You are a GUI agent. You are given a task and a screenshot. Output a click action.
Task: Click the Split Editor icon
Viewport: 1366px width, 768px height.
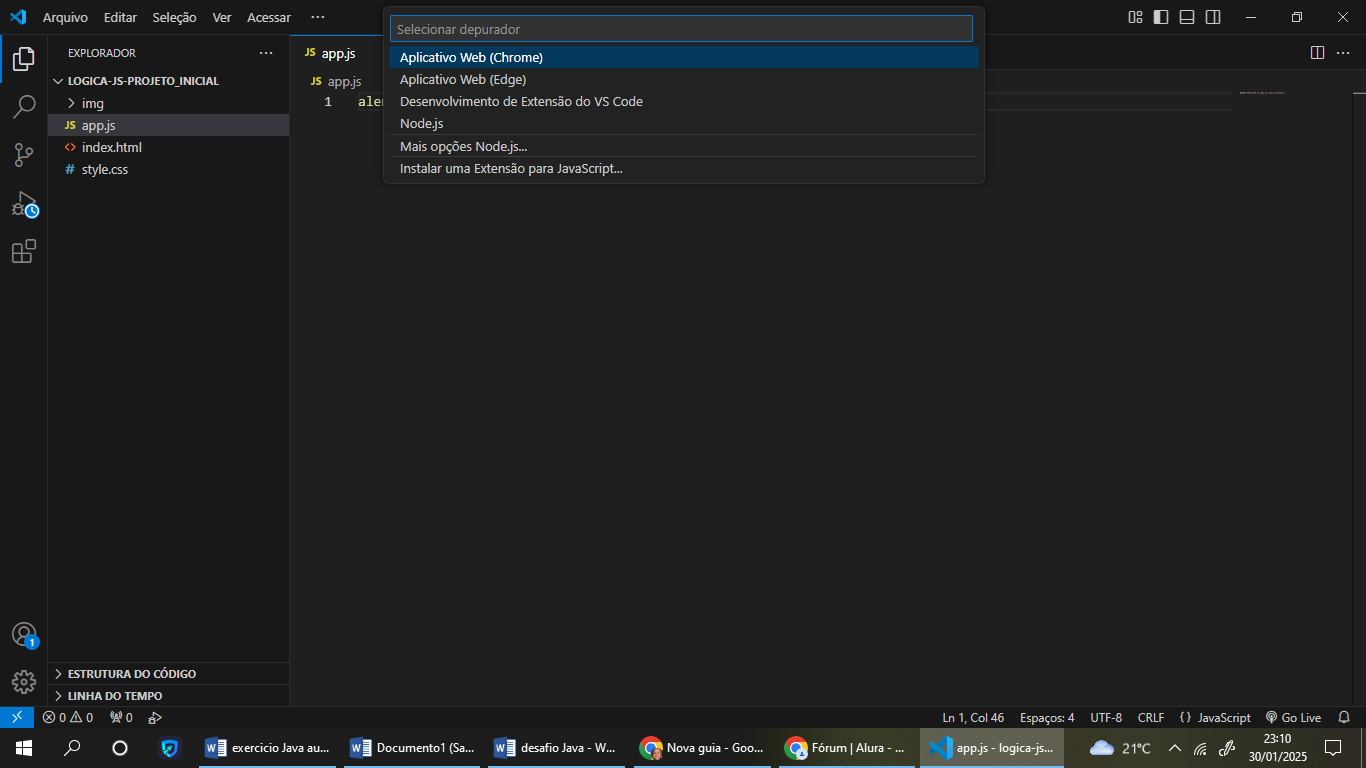pyautogui.click(x=1318, y=52)
